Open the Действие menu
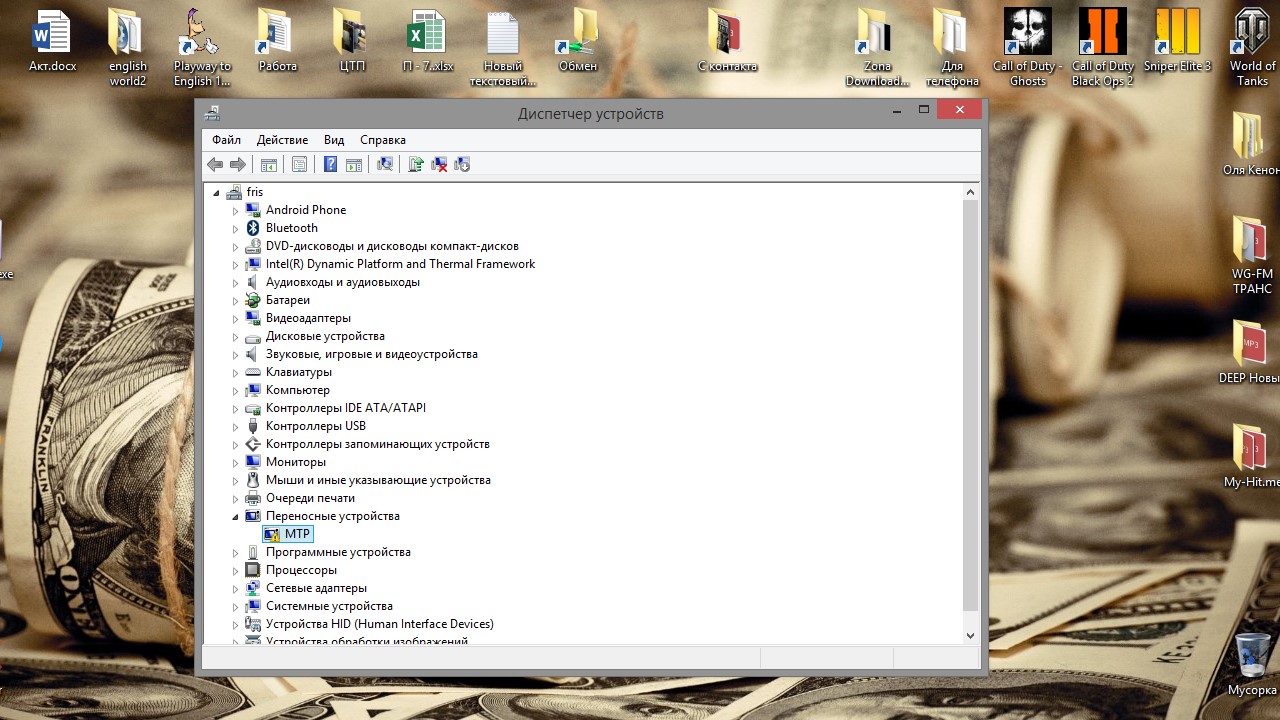The height and width of the screenshot is (720, 1280). tap(282, 140)
